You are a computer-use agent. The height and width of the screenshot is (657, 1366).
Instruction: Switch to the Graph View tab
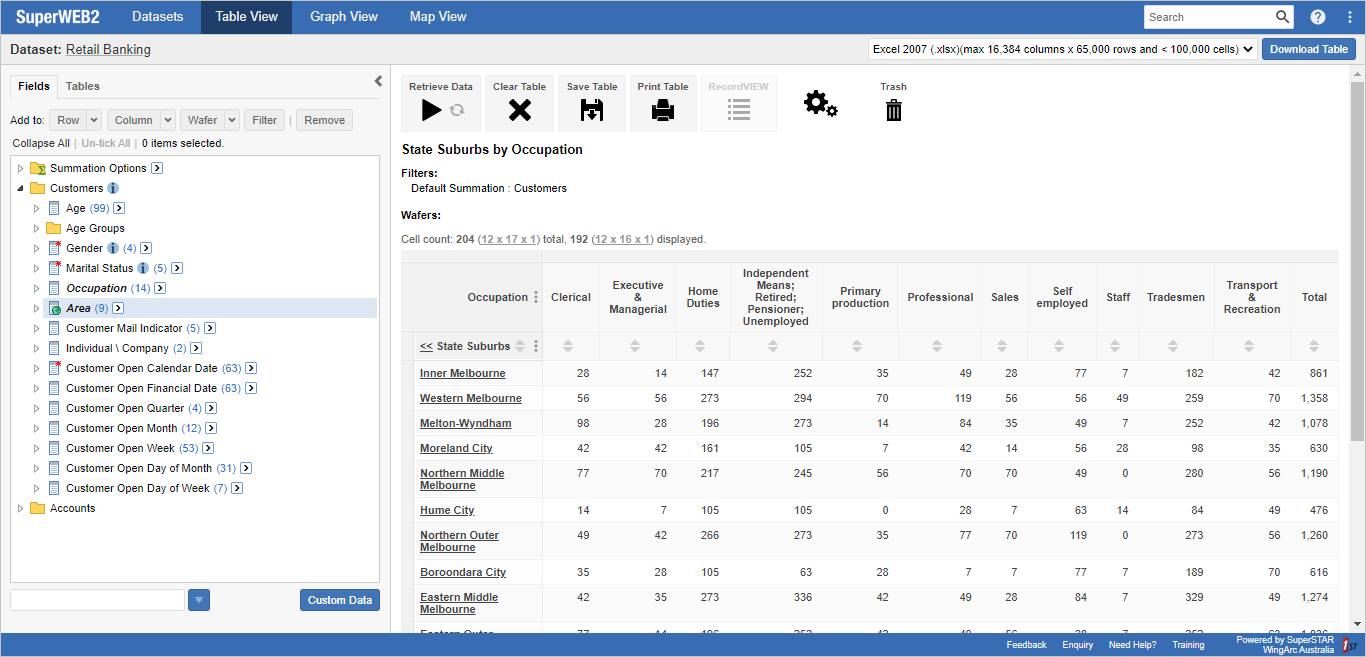[x=346, y=16]
